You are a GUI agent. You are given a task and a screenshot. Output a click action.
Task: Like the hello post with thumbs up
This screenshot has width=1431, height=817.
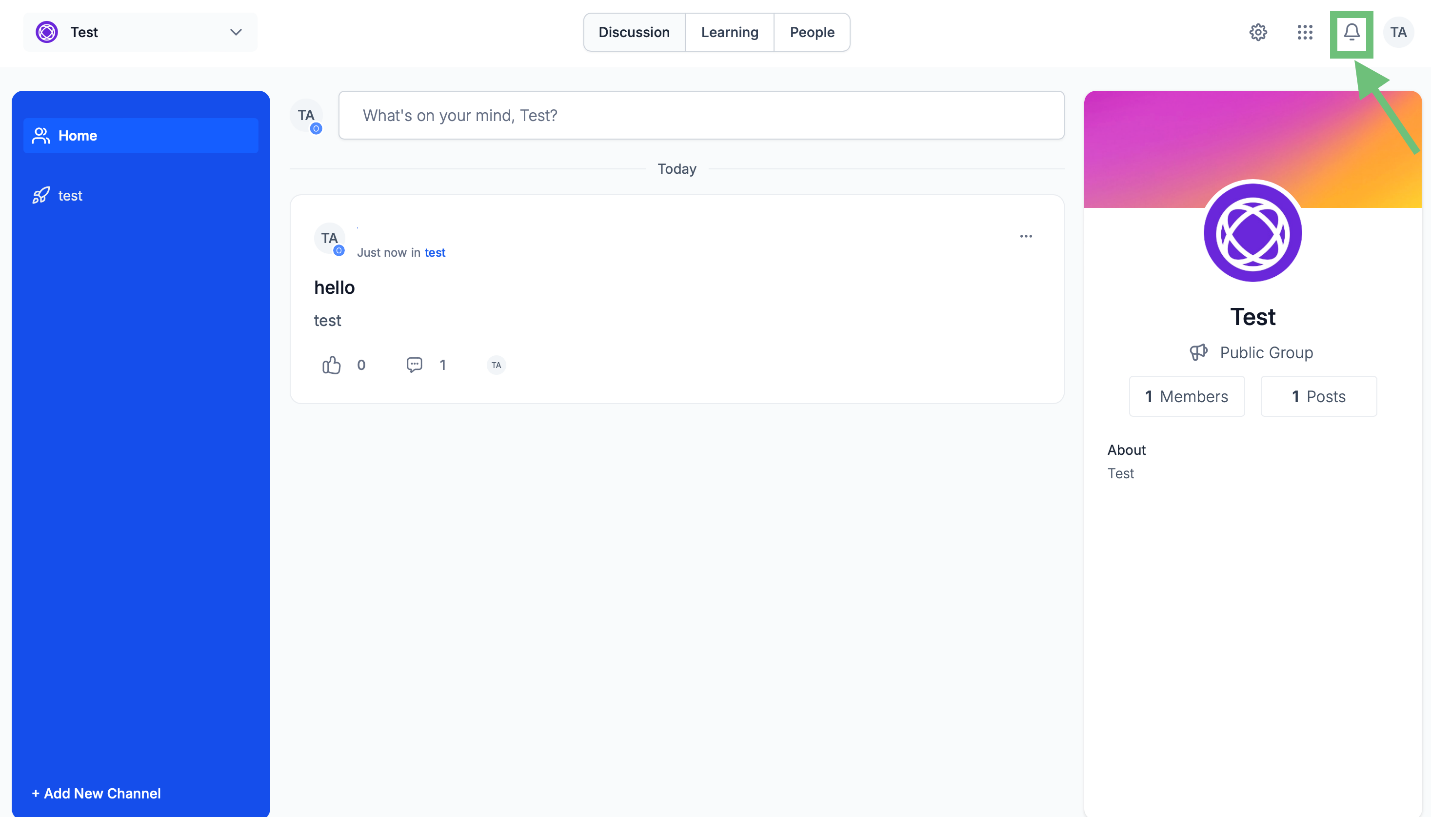(332, 365)
